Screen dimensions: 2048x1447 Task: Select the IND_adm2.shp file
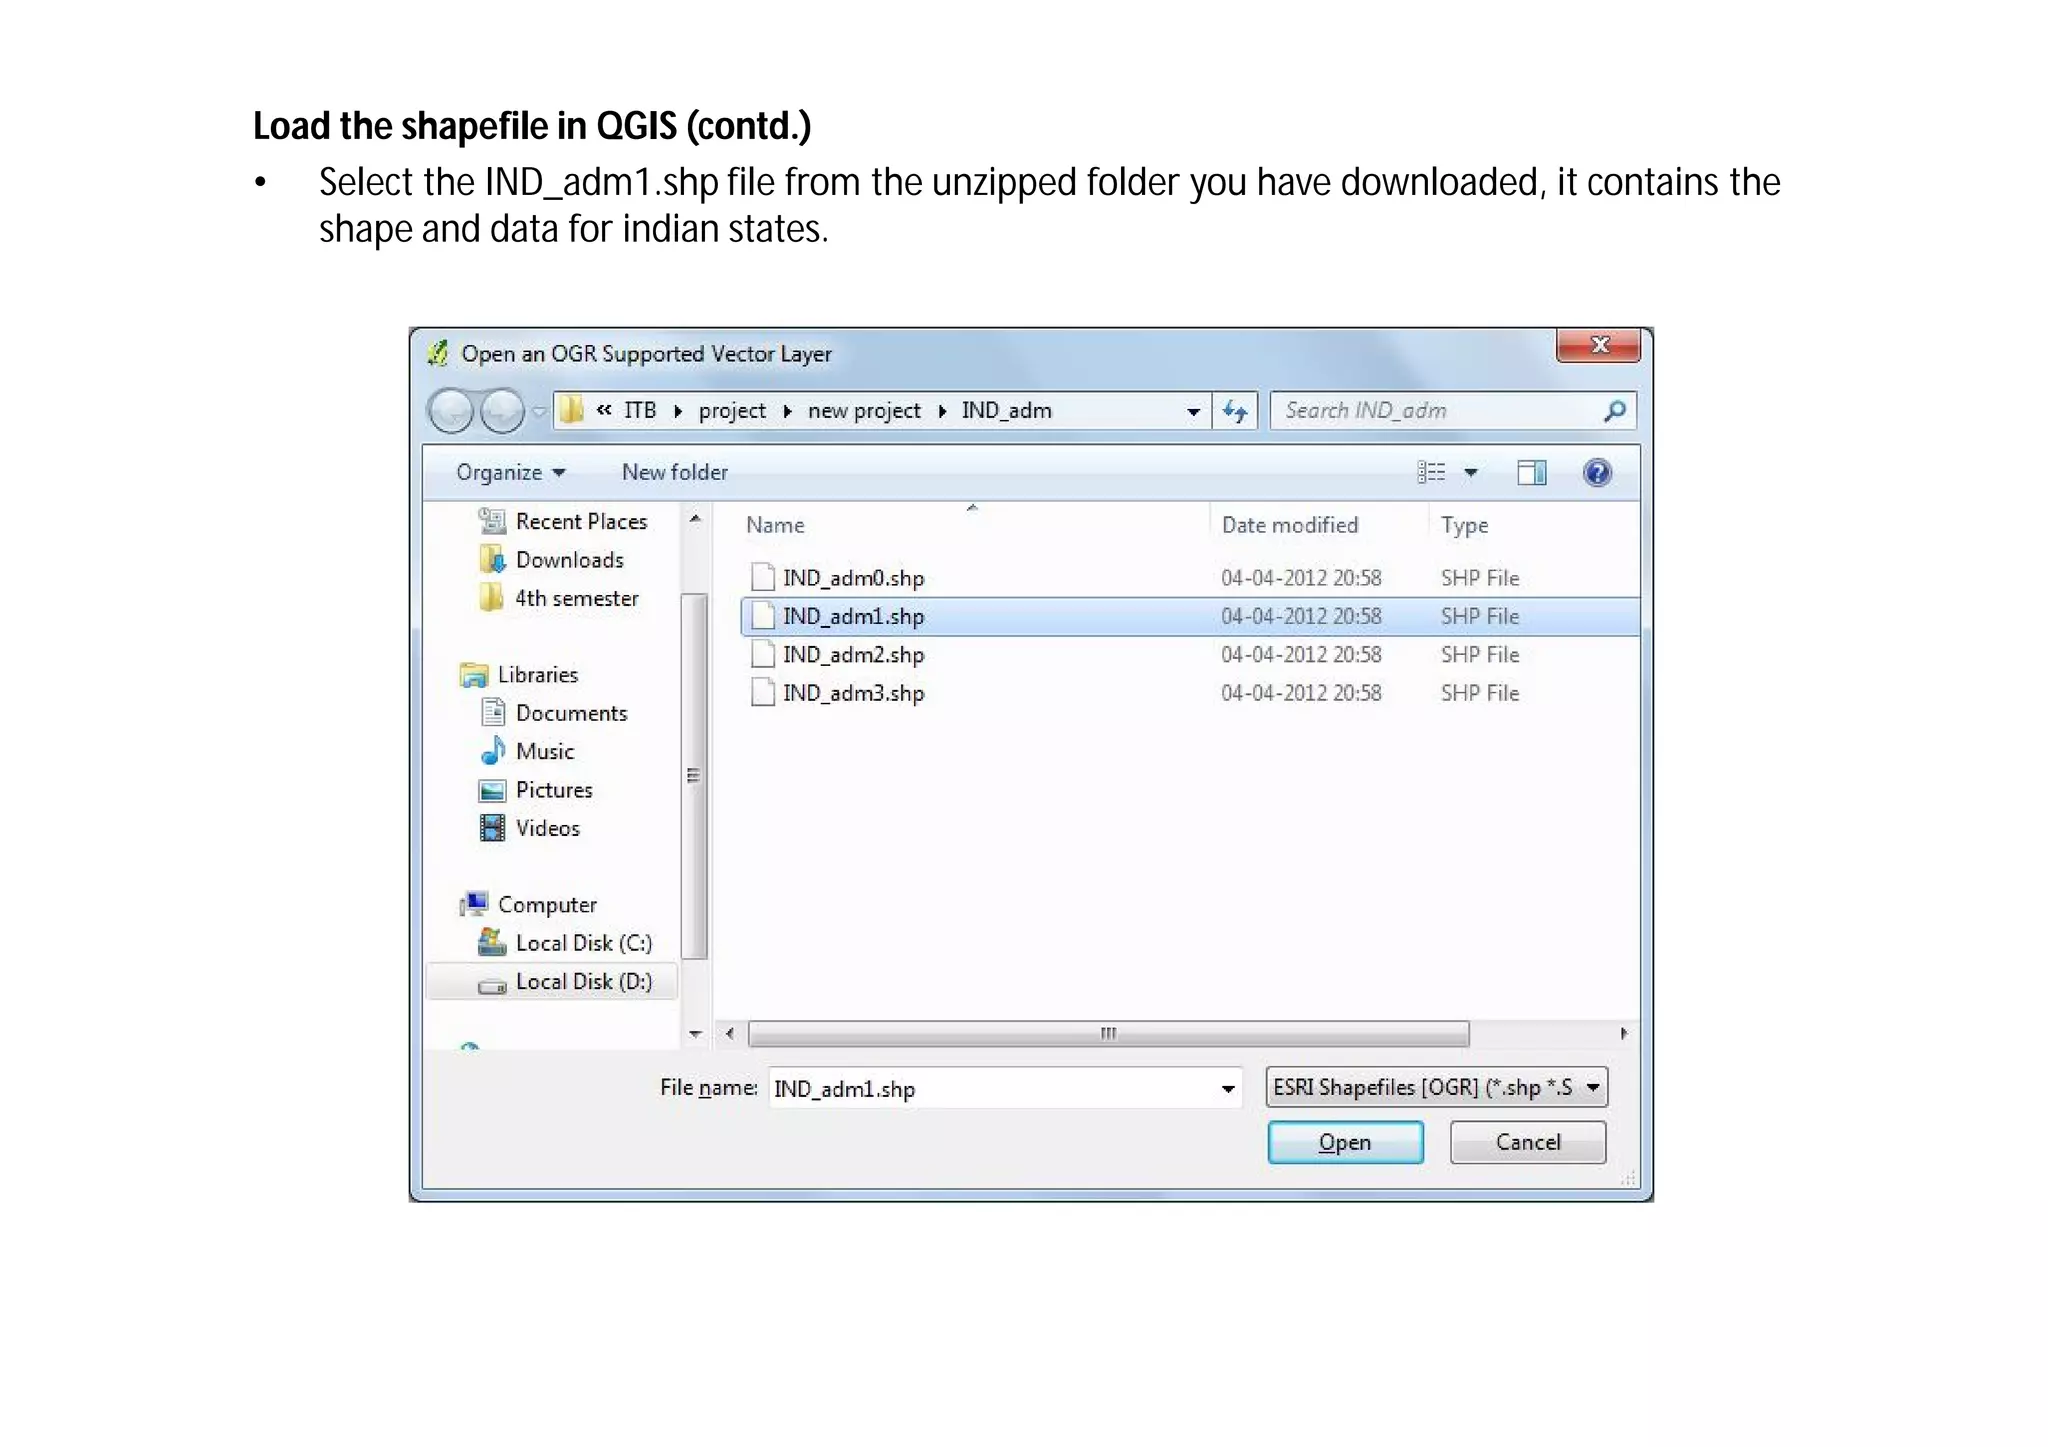pos(1189,655)
